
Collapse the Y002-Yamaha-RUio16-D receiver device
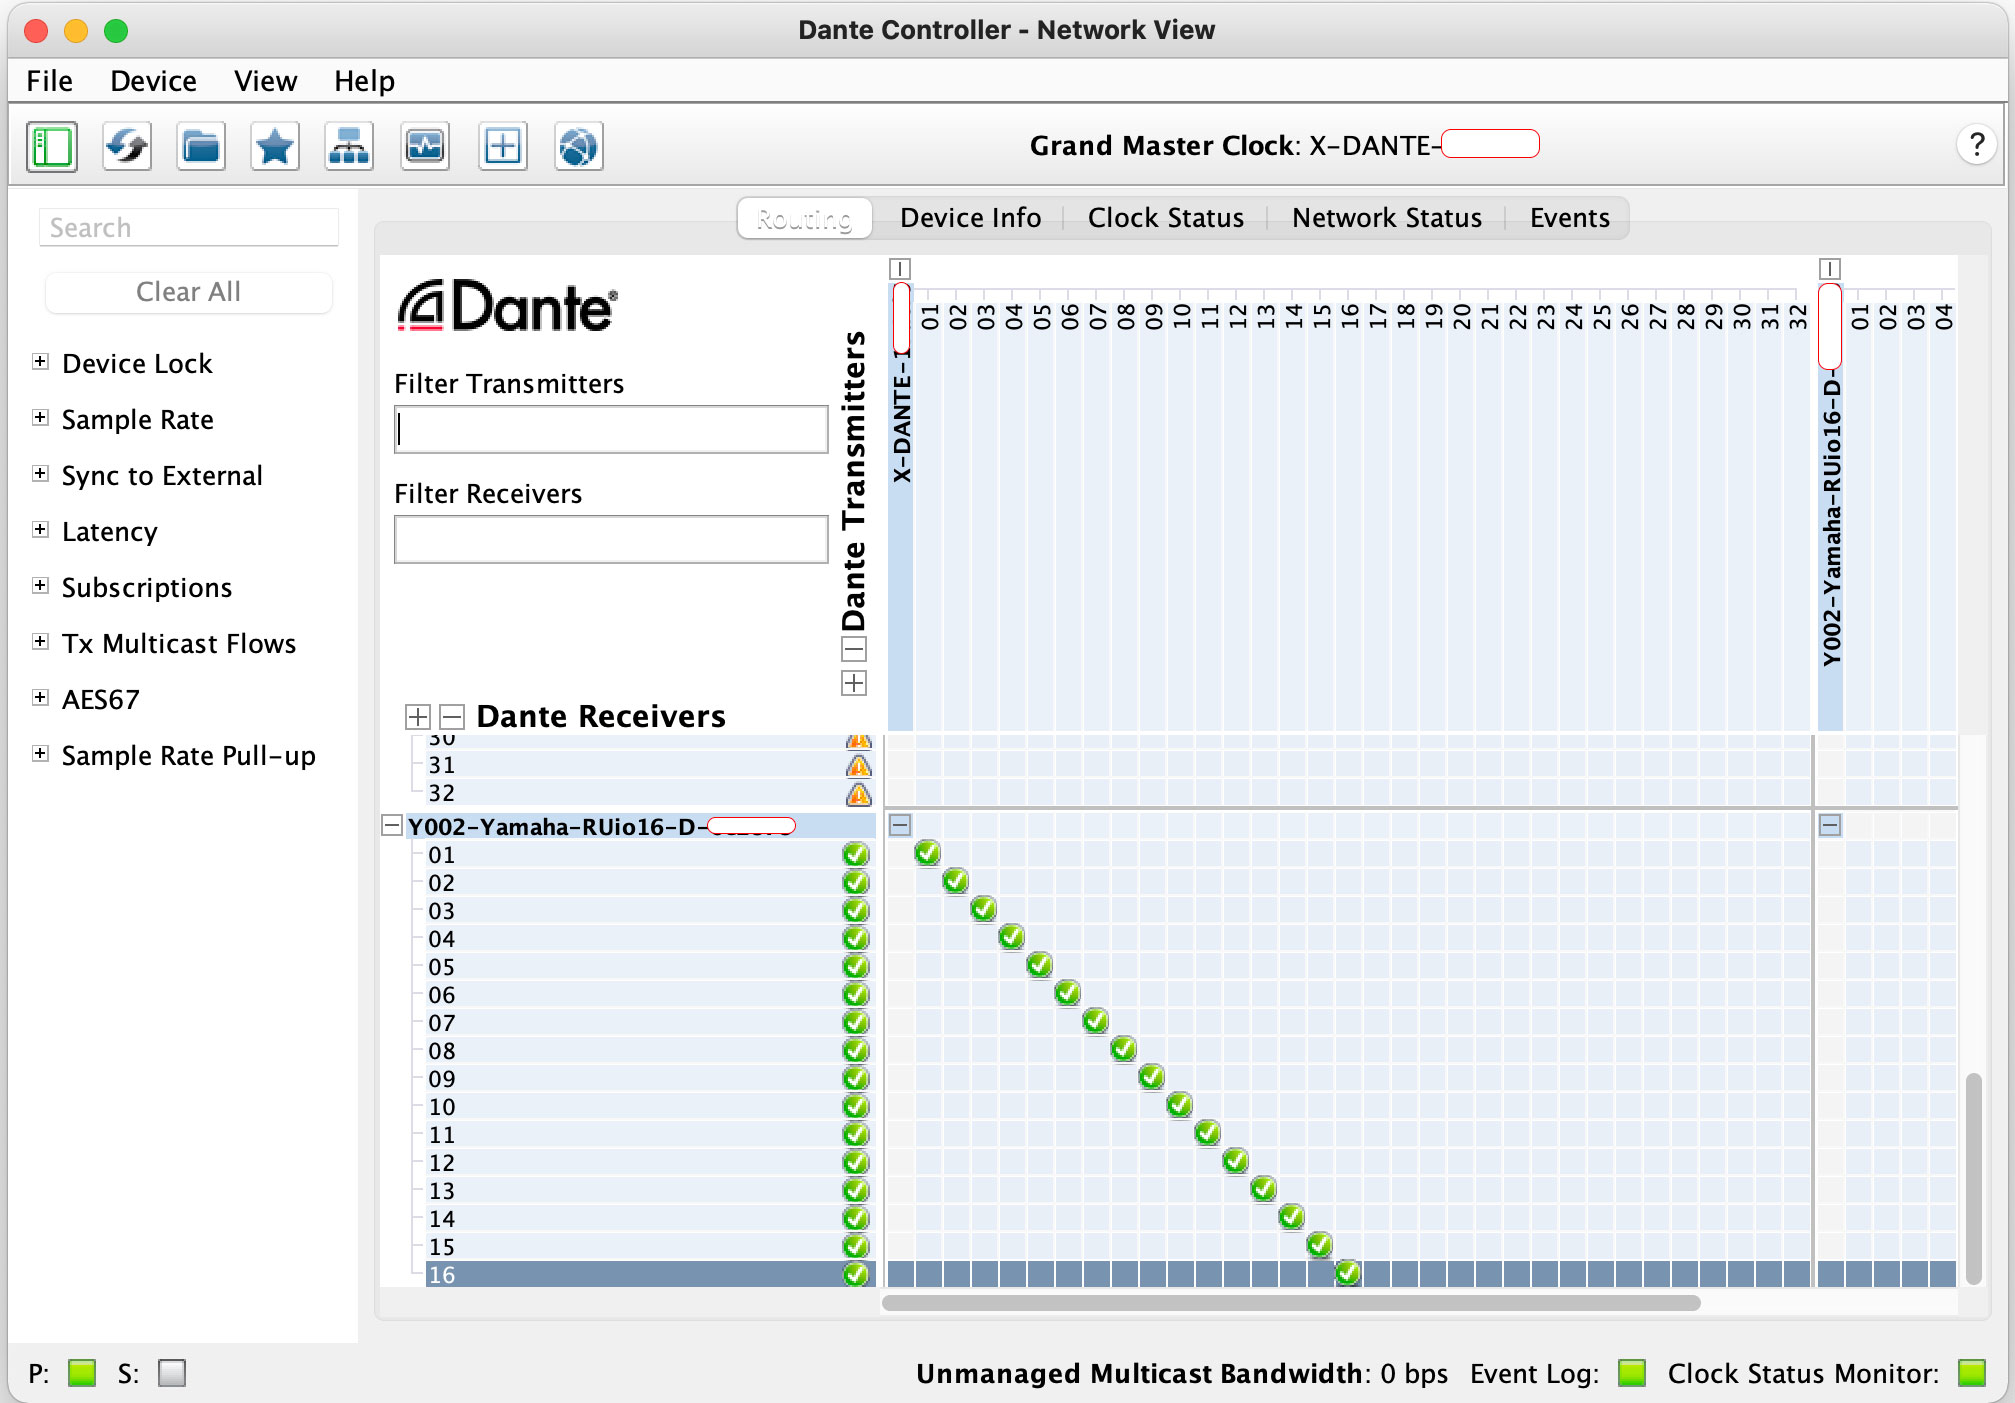(392, 826)
